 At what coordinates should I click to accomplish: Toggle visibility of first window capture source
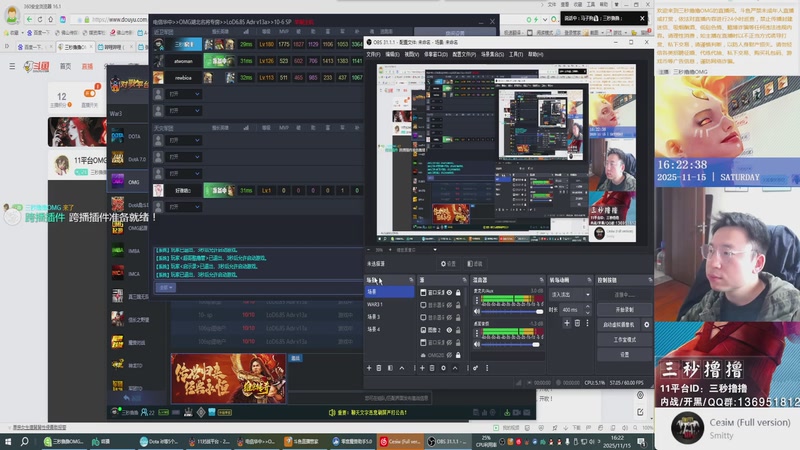pos(449,292)
